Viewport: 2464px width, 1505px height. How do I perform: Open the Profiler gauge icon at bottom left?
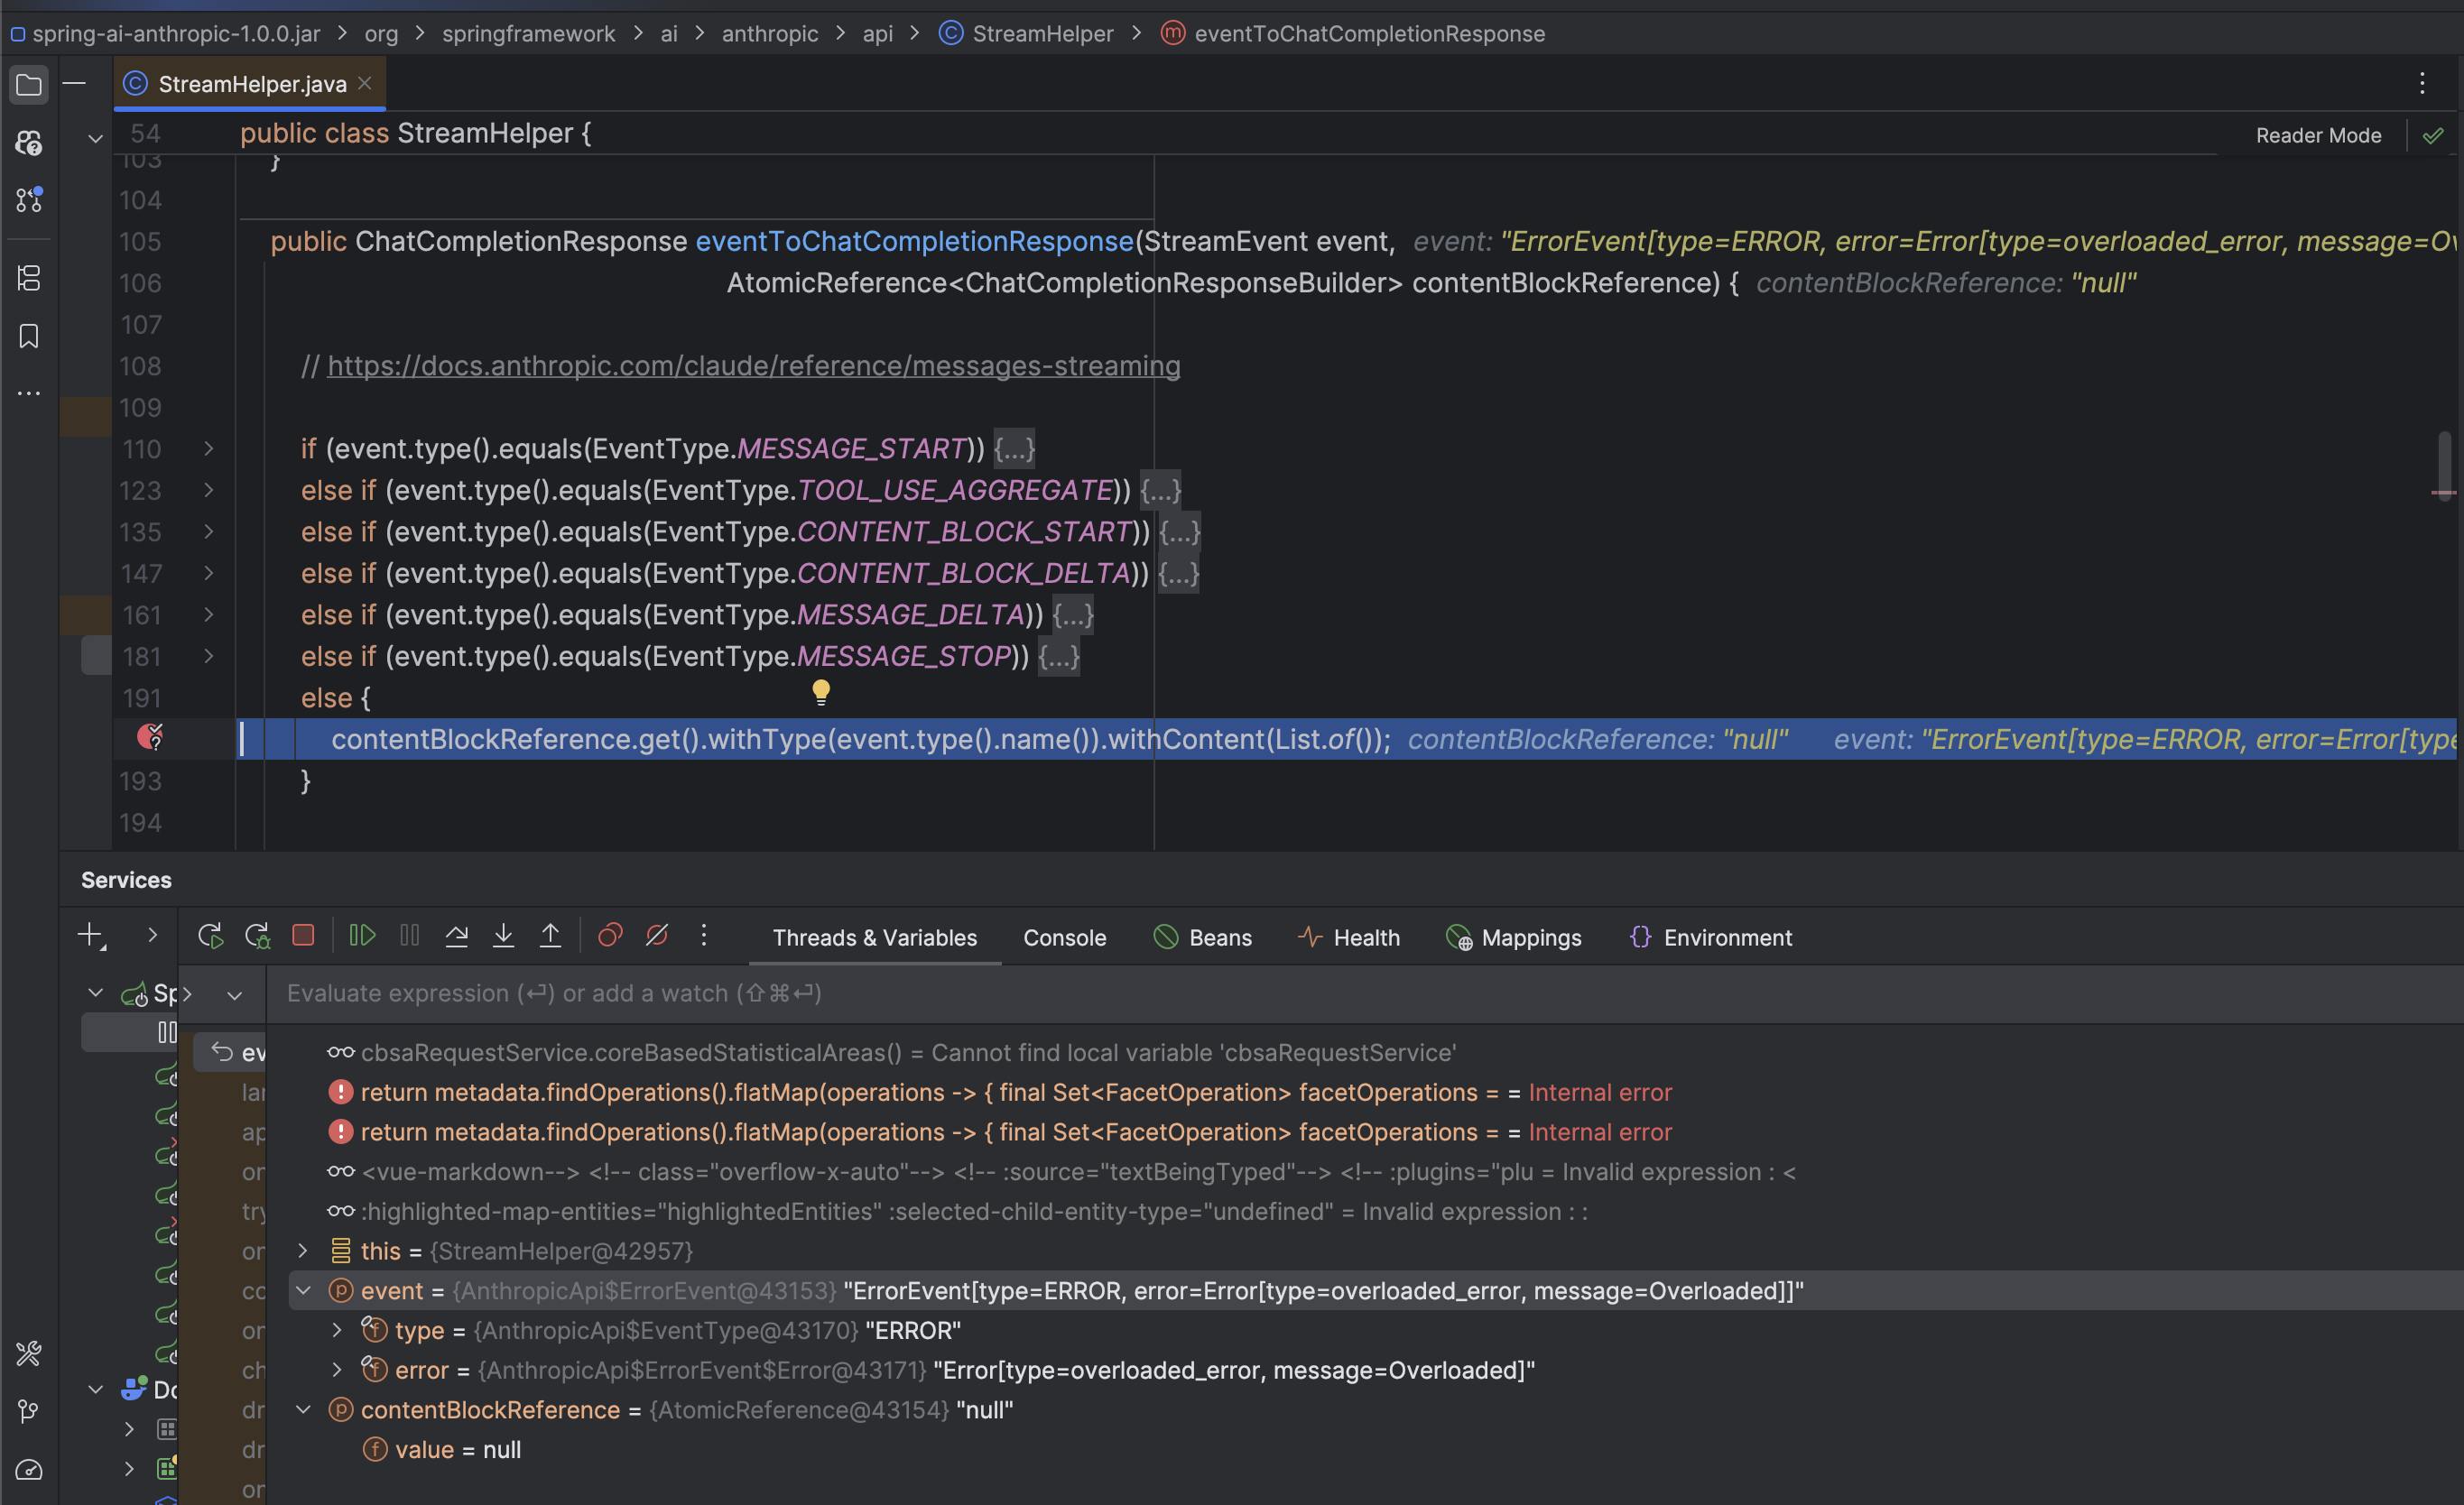tap(29, 1469)
